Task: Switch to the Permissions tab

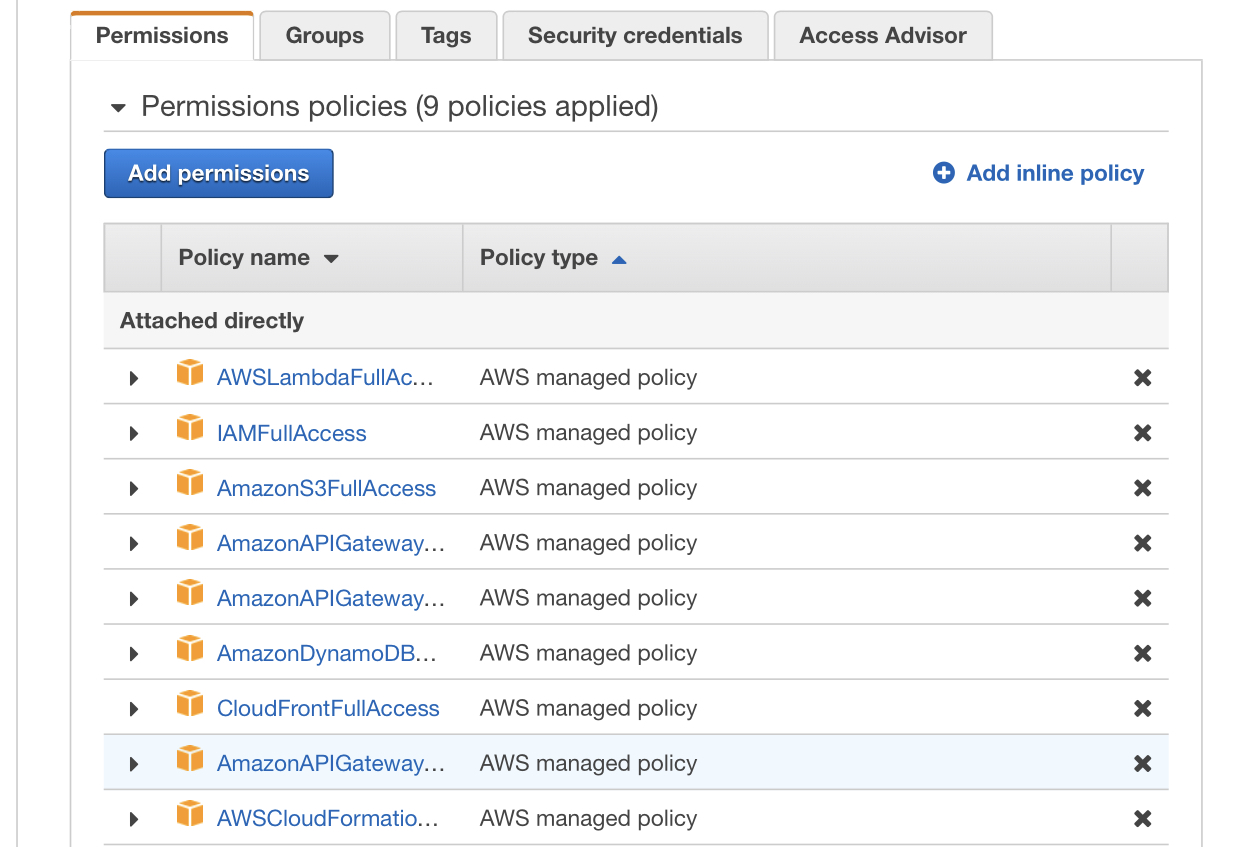Action: click(162, 35)
